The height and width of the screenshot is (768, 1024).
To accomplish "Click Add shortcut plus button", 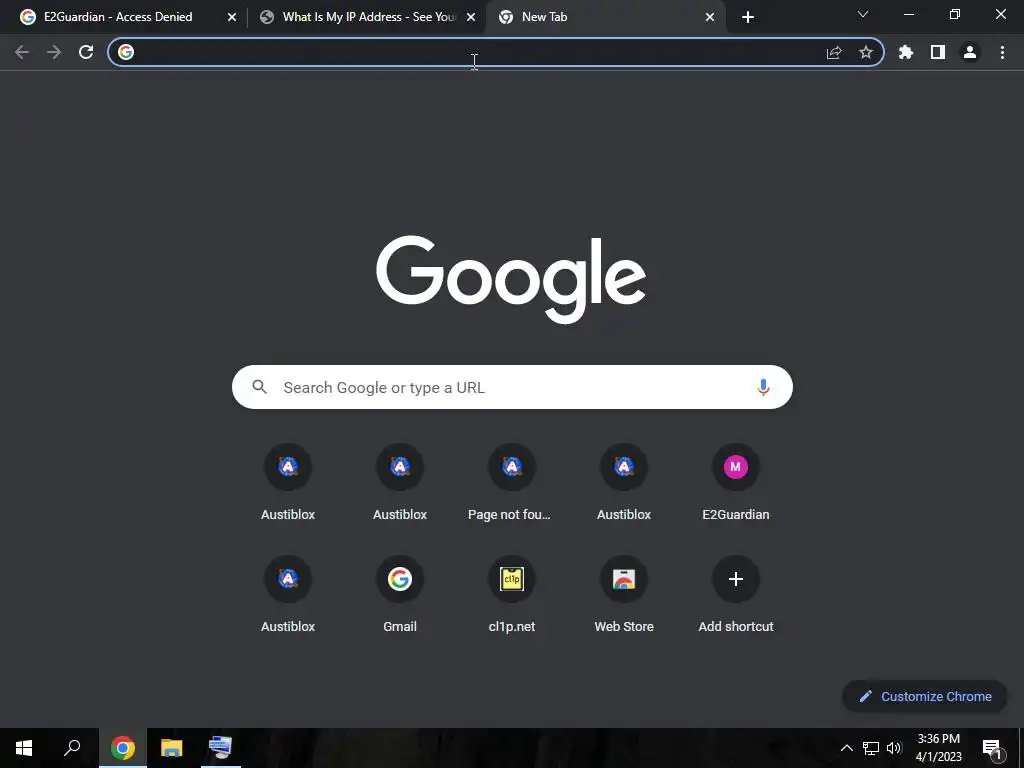I will coord(735,579).
